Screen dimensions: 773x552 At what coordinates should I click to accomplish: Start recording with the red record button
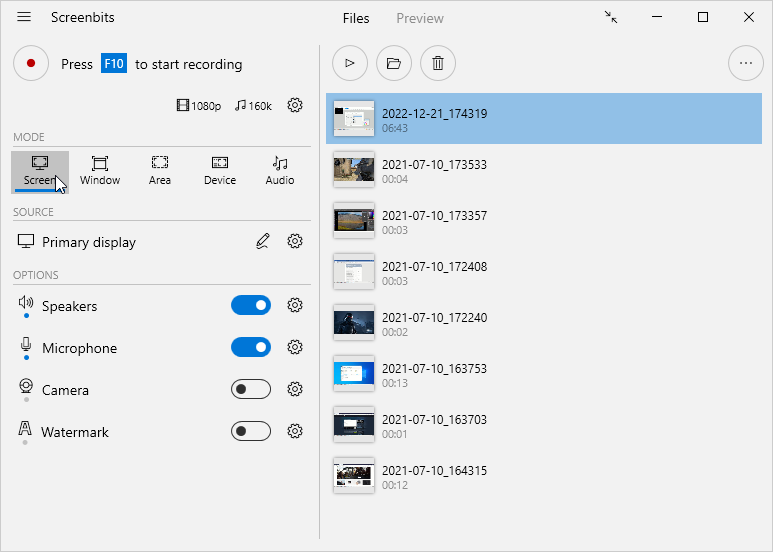click(31, 63)
